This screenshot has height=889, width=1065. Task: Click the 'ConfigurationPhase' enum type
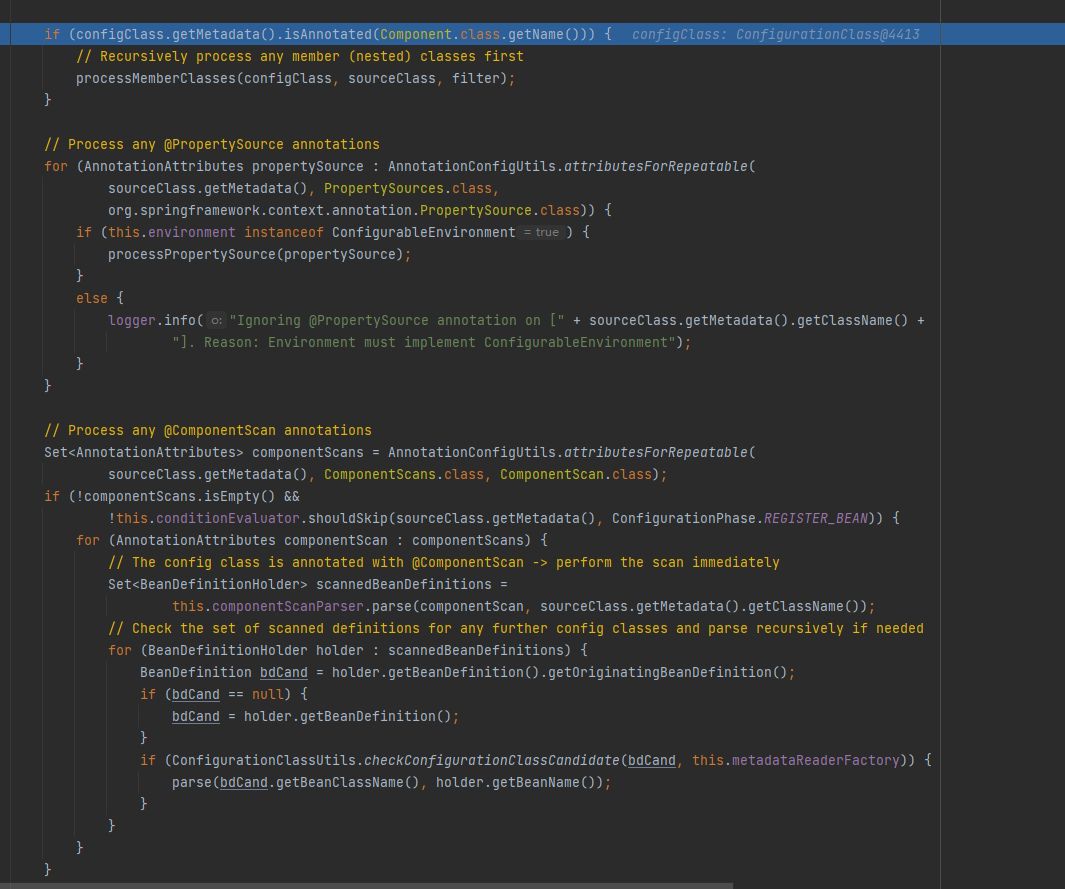tap(683, 518)
